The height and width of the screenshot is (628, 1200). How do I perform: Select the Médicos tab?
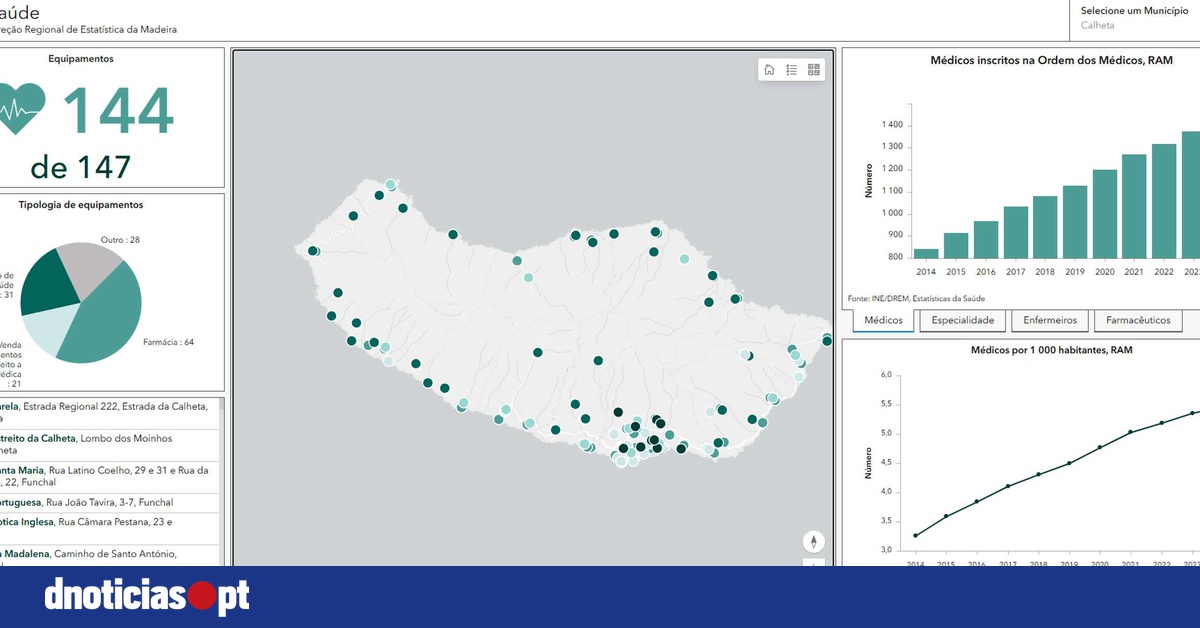[883, 321]
